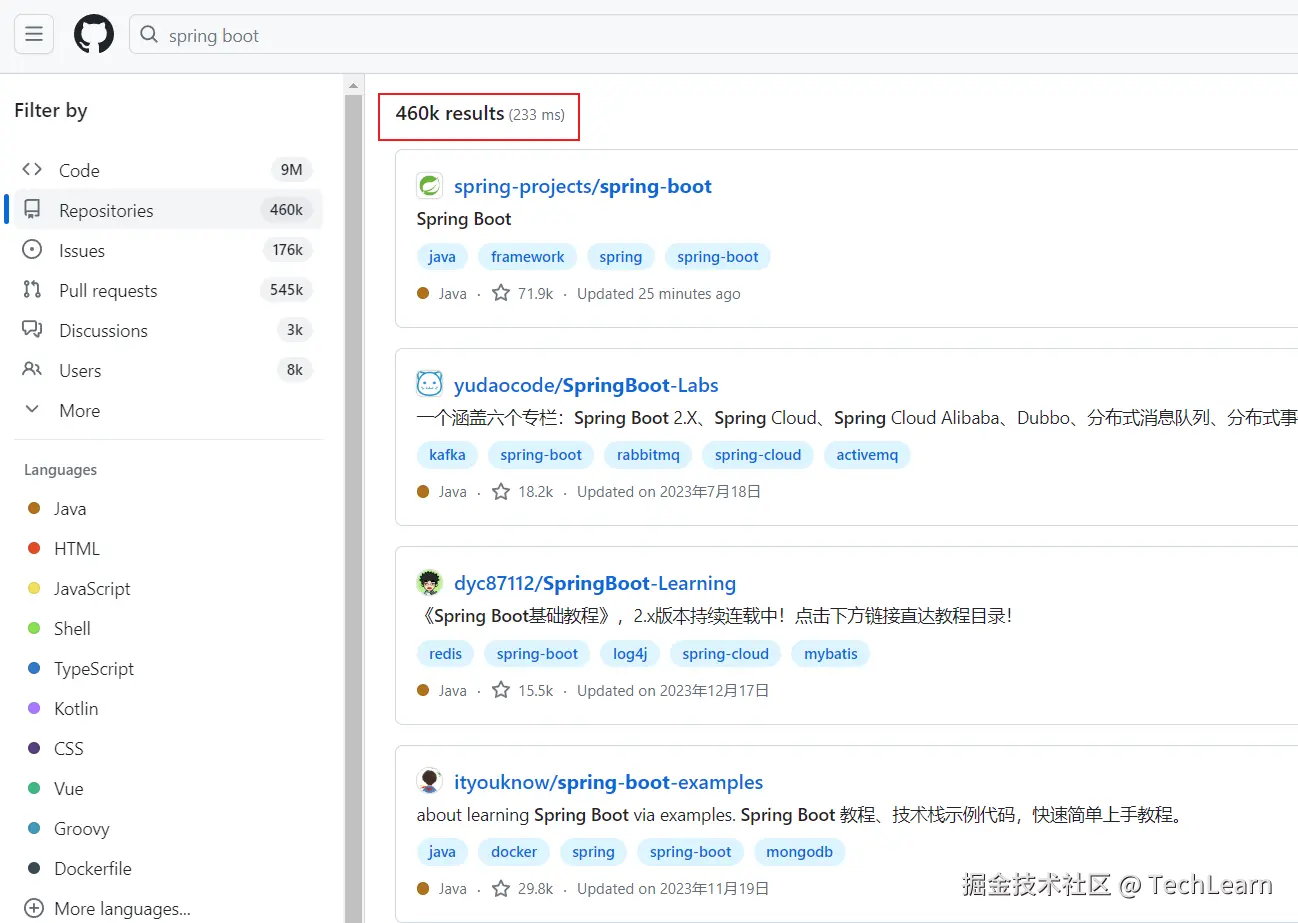Viewport: 1298px width, 923px height.
Task: Show Discussions results
Action: click(168, 330)
